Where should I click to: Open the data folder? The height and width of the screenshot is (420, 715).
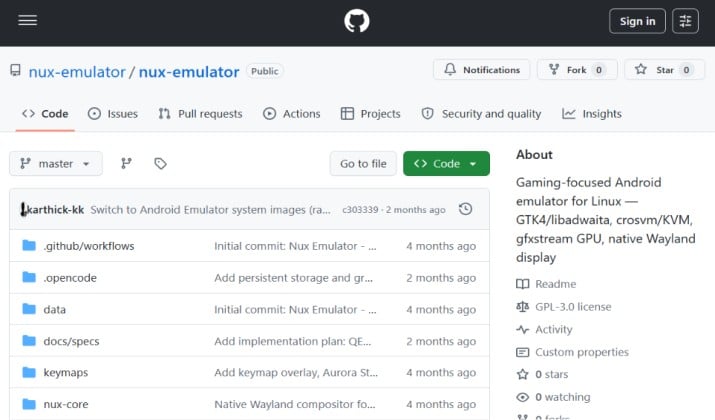point(54,309)
